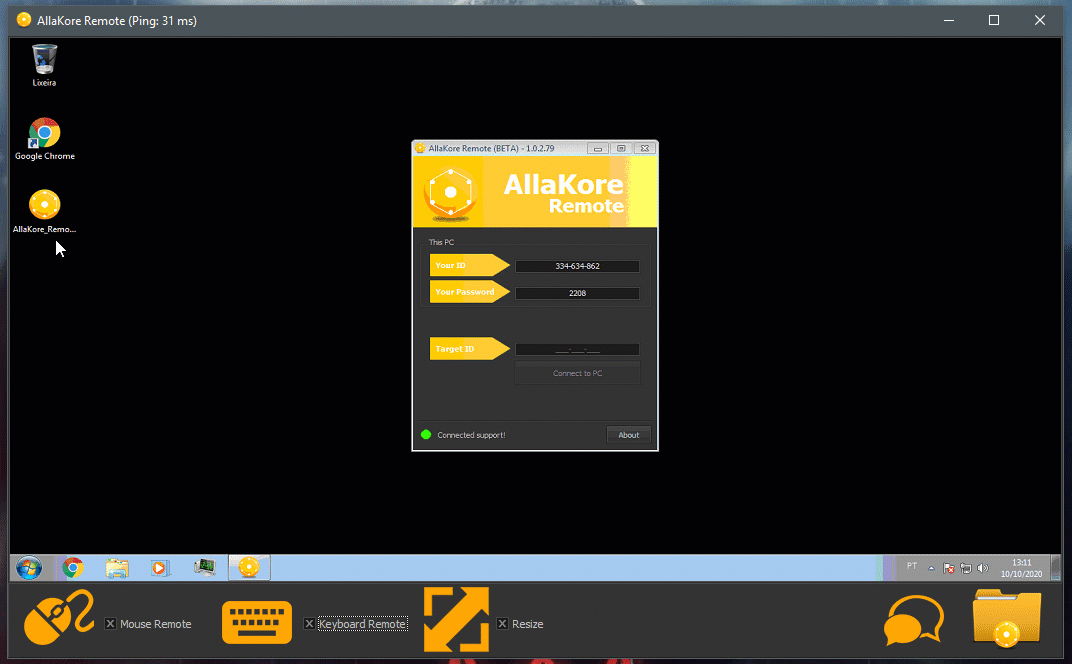The width and height of the screenshot is (1072, 664).
Task: Maximize the outer AllaKore Remote window
Action: (994, 20)
